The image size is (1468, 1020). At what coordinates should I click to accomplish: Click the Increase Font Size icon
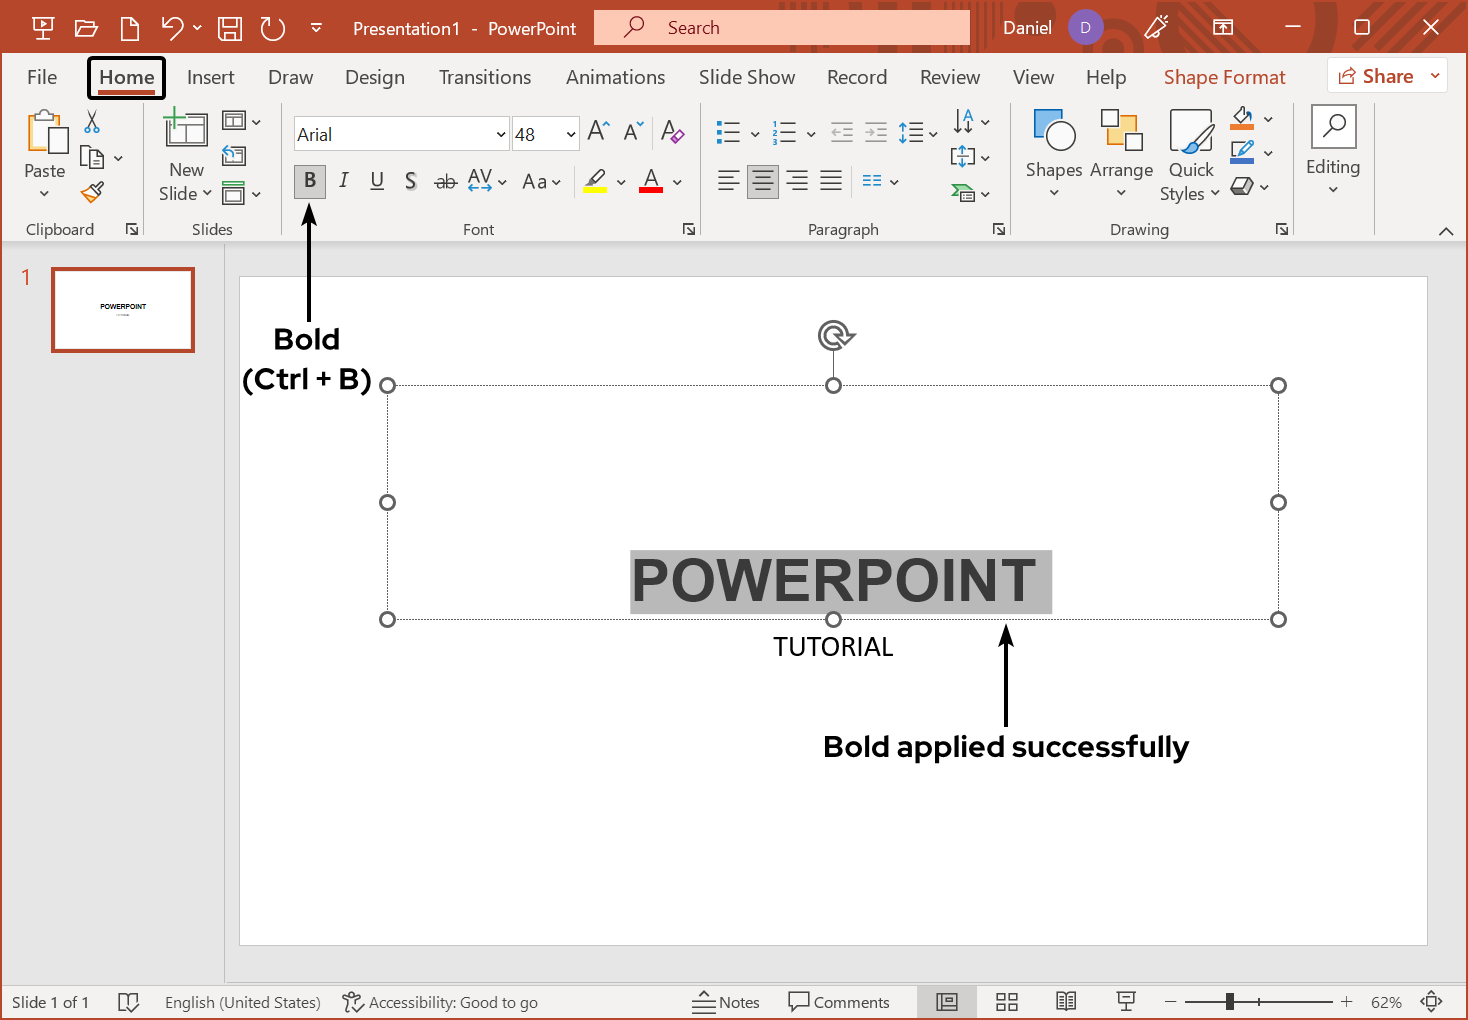click(x=598, y=132)
